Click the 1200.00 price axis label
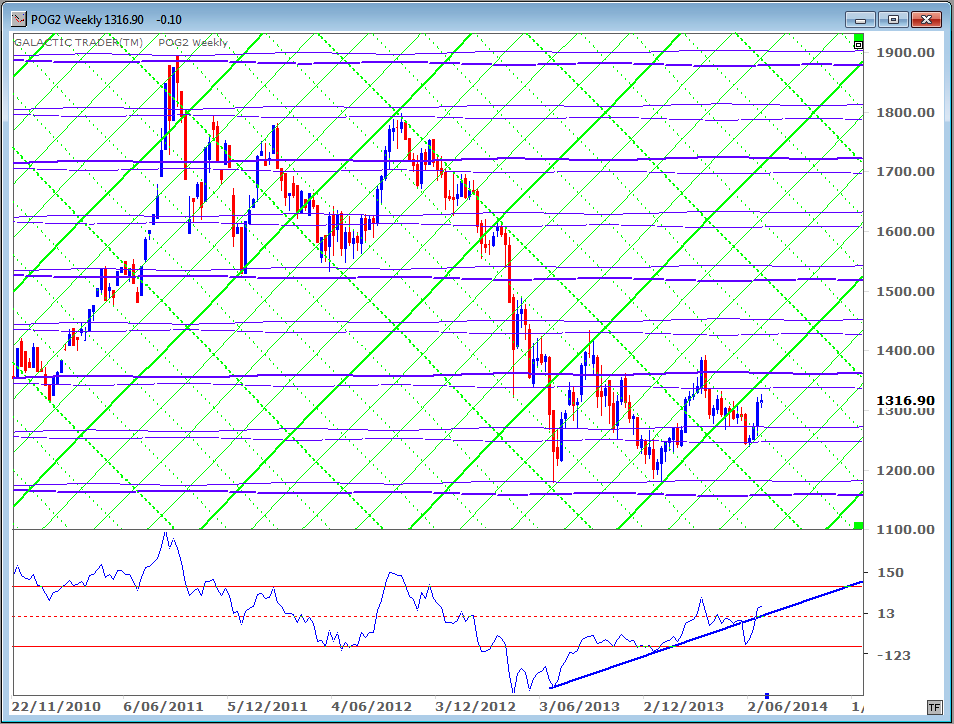This screenshot has width=954, height=724. click(905, 470)
